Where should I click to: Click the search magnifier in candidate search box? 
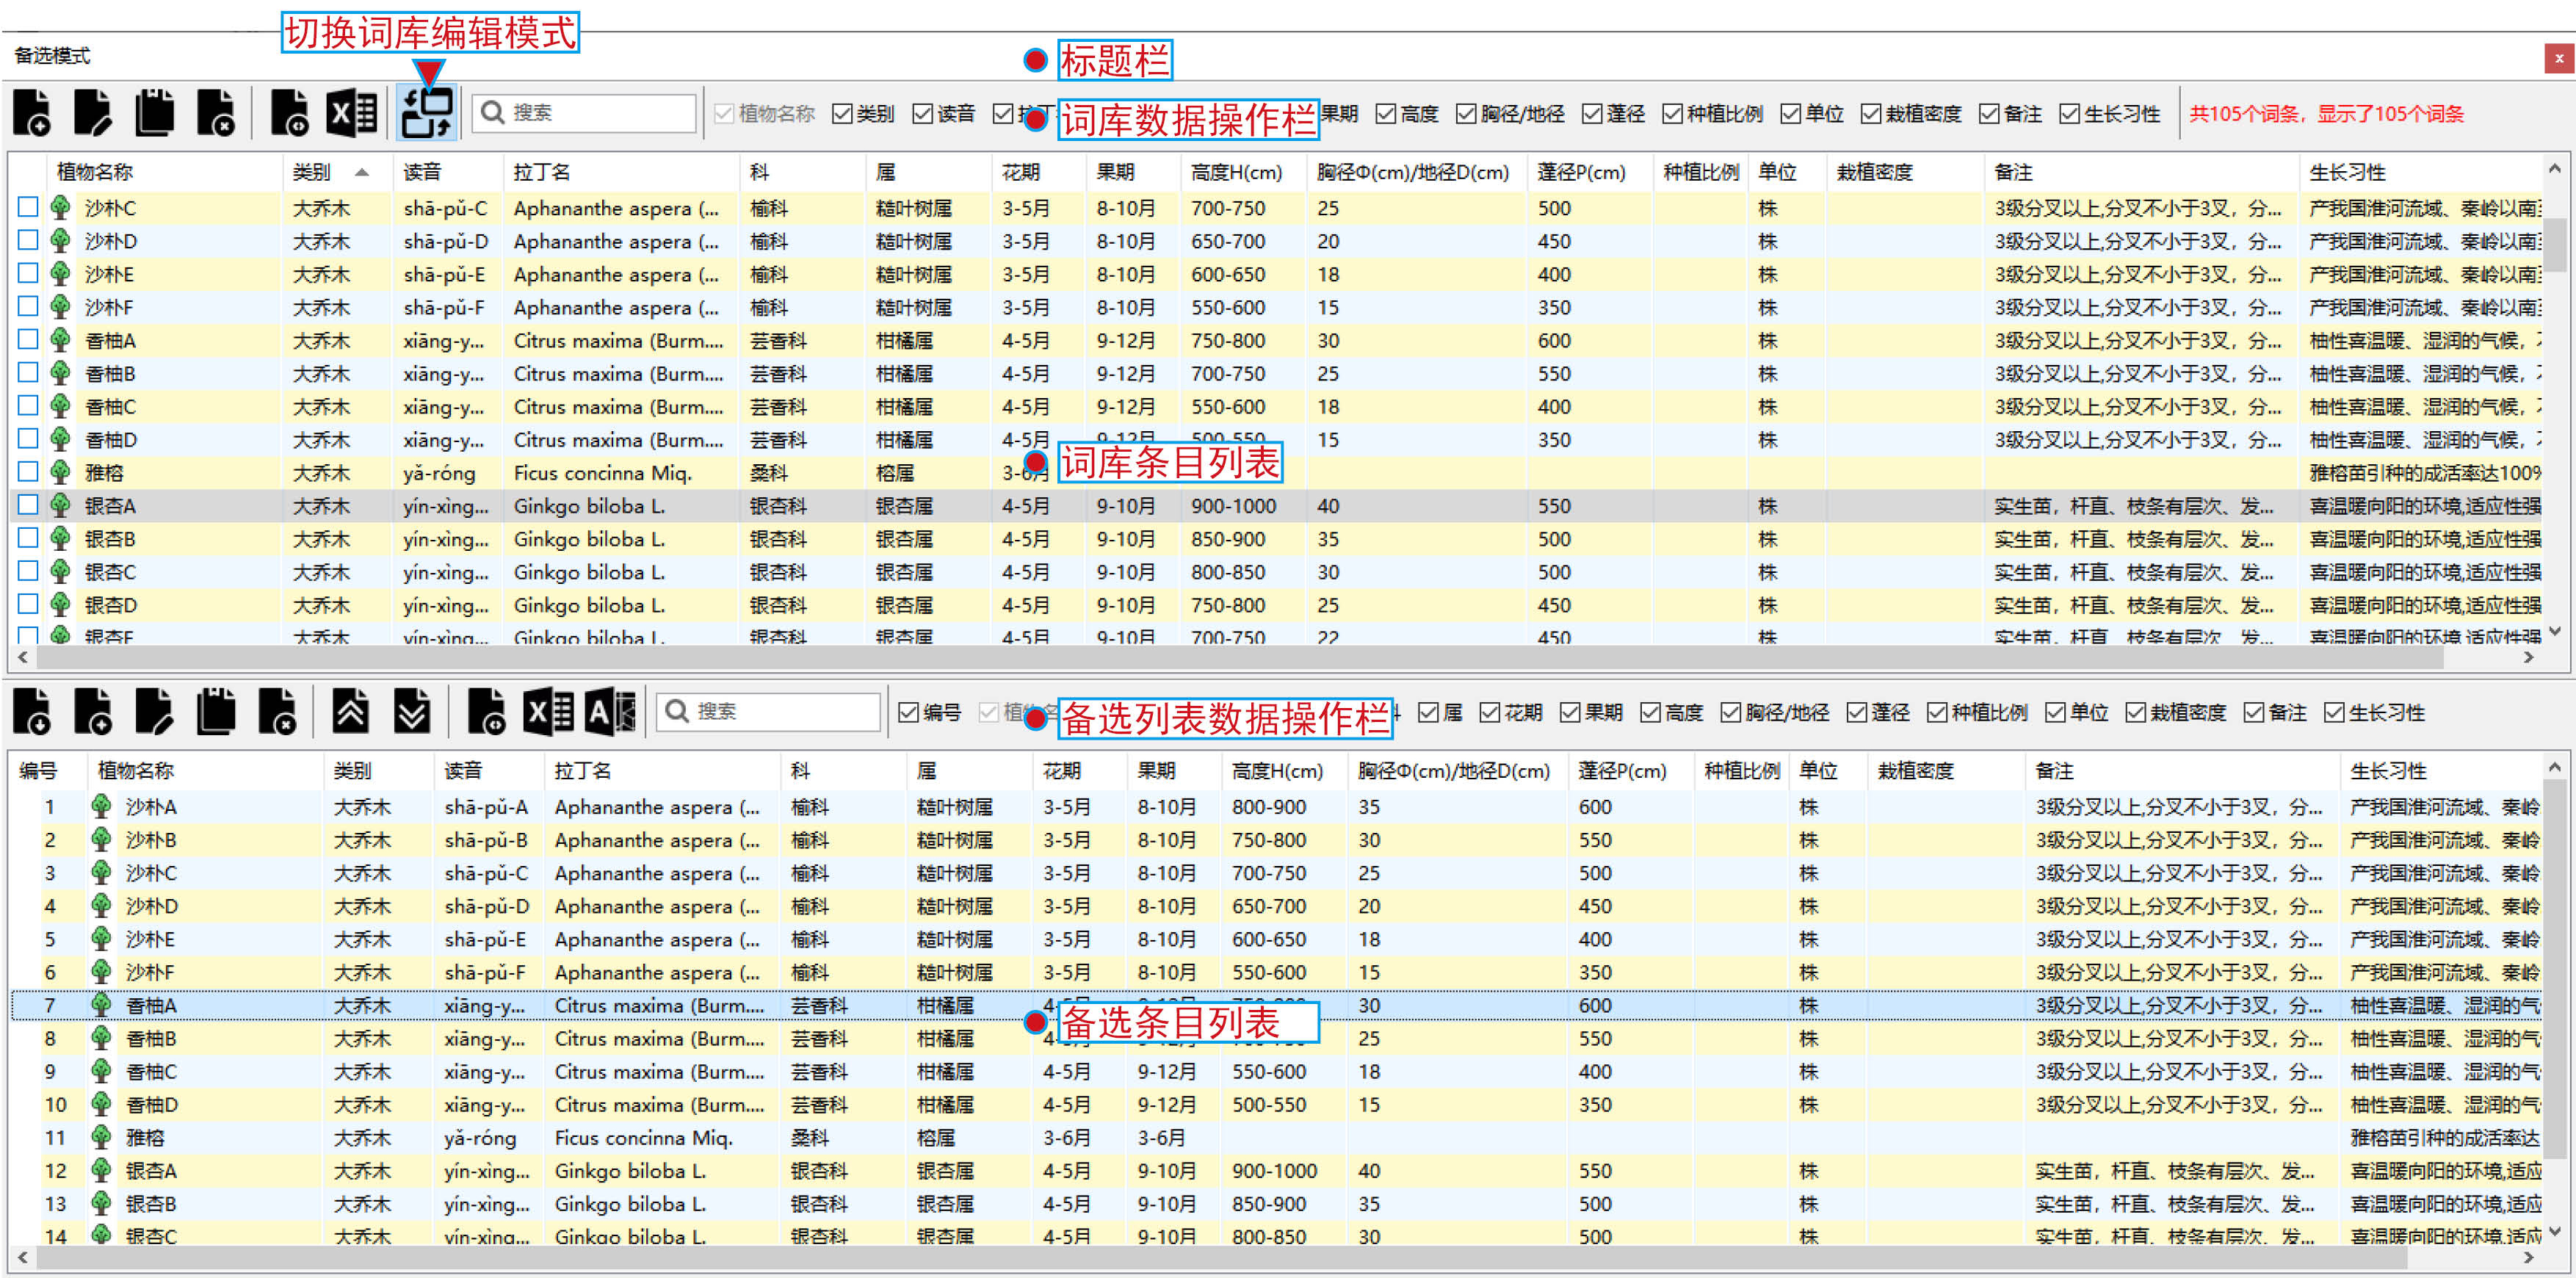pos(677,711)
